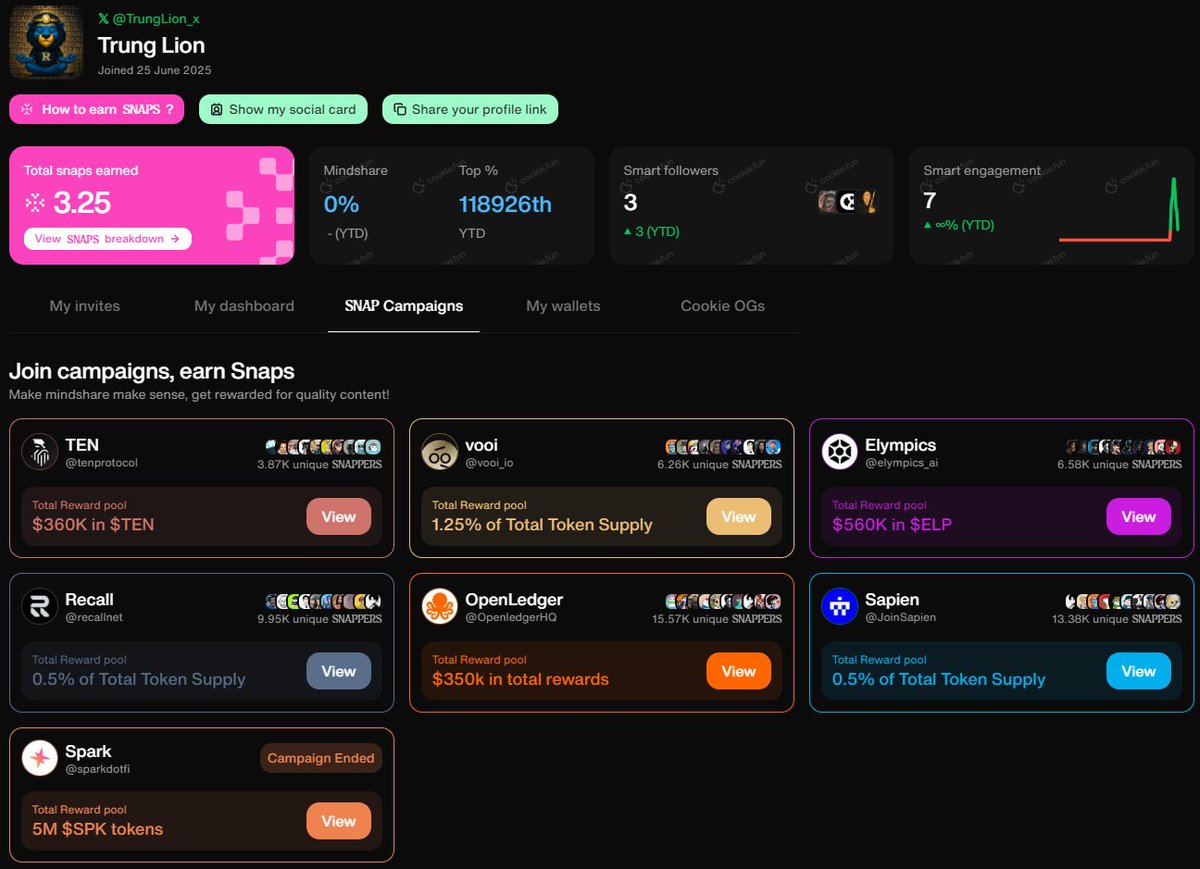The width and height of the screenshot is (1200, 869).
Task: View the Elympics campaign
Action: click(1138, 517)
